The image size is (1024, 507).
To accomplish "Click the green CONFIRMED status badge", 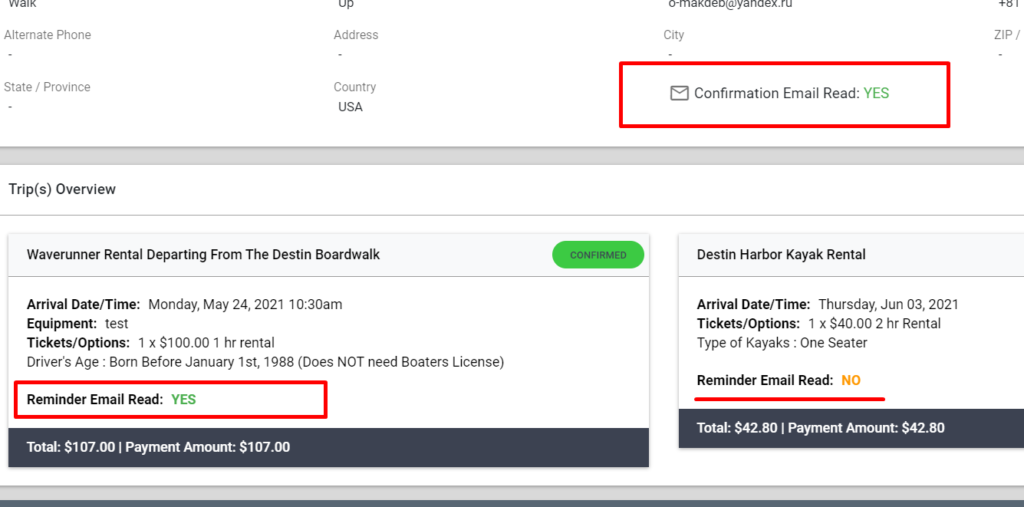I will 598,255.
